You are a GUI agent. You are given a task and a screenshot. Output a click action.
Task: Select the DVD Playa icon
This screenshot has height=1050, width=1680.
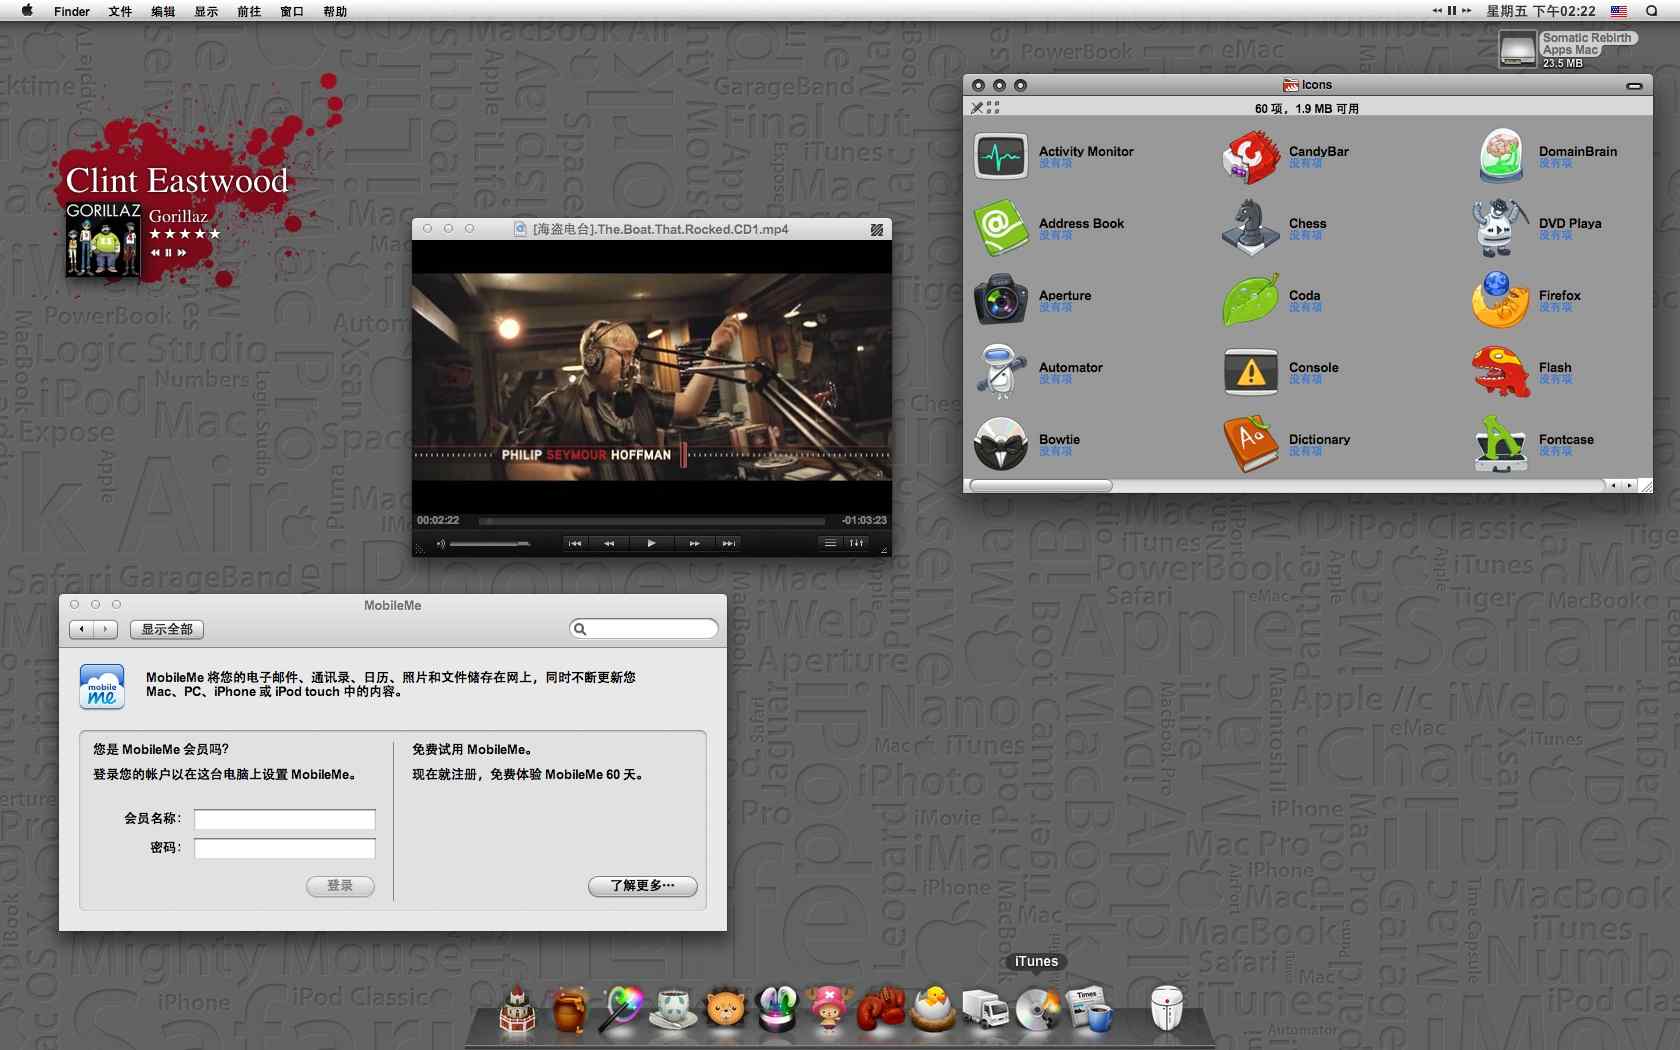point(1501,229)
